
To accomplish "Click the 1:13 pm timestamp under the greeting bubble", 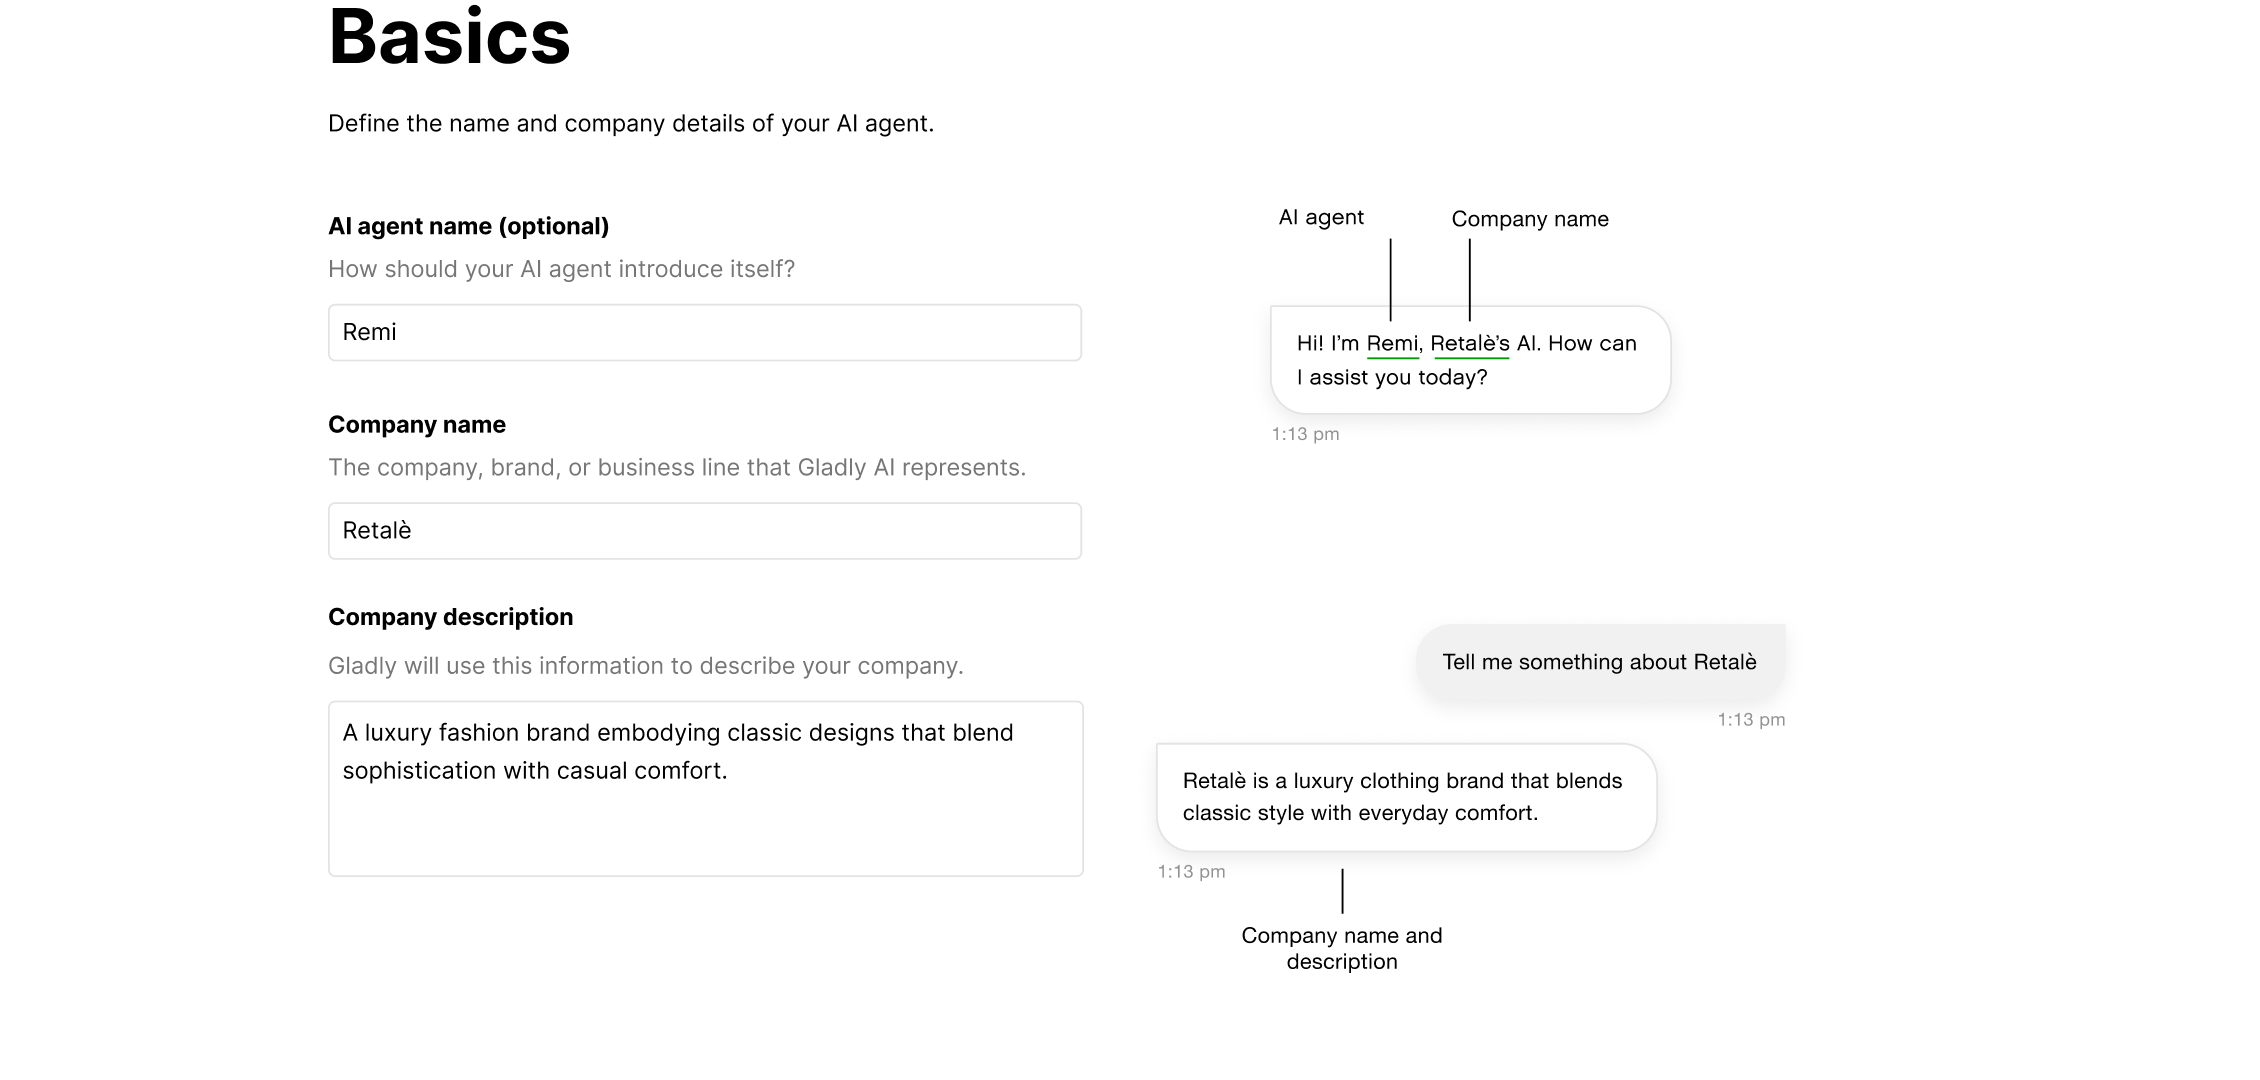I will pyautogui.click(x=1302, y=433).
